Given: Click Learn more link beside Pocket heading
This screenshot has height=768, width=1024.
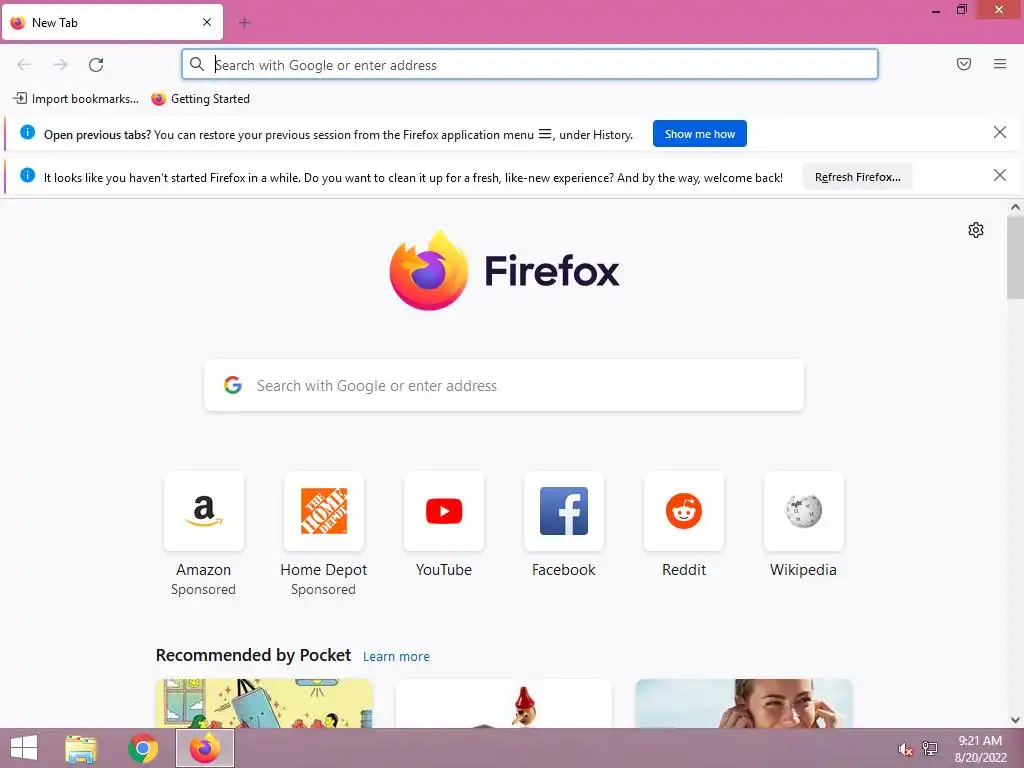Looking at the screenshot, I should (x=396, y=656).
